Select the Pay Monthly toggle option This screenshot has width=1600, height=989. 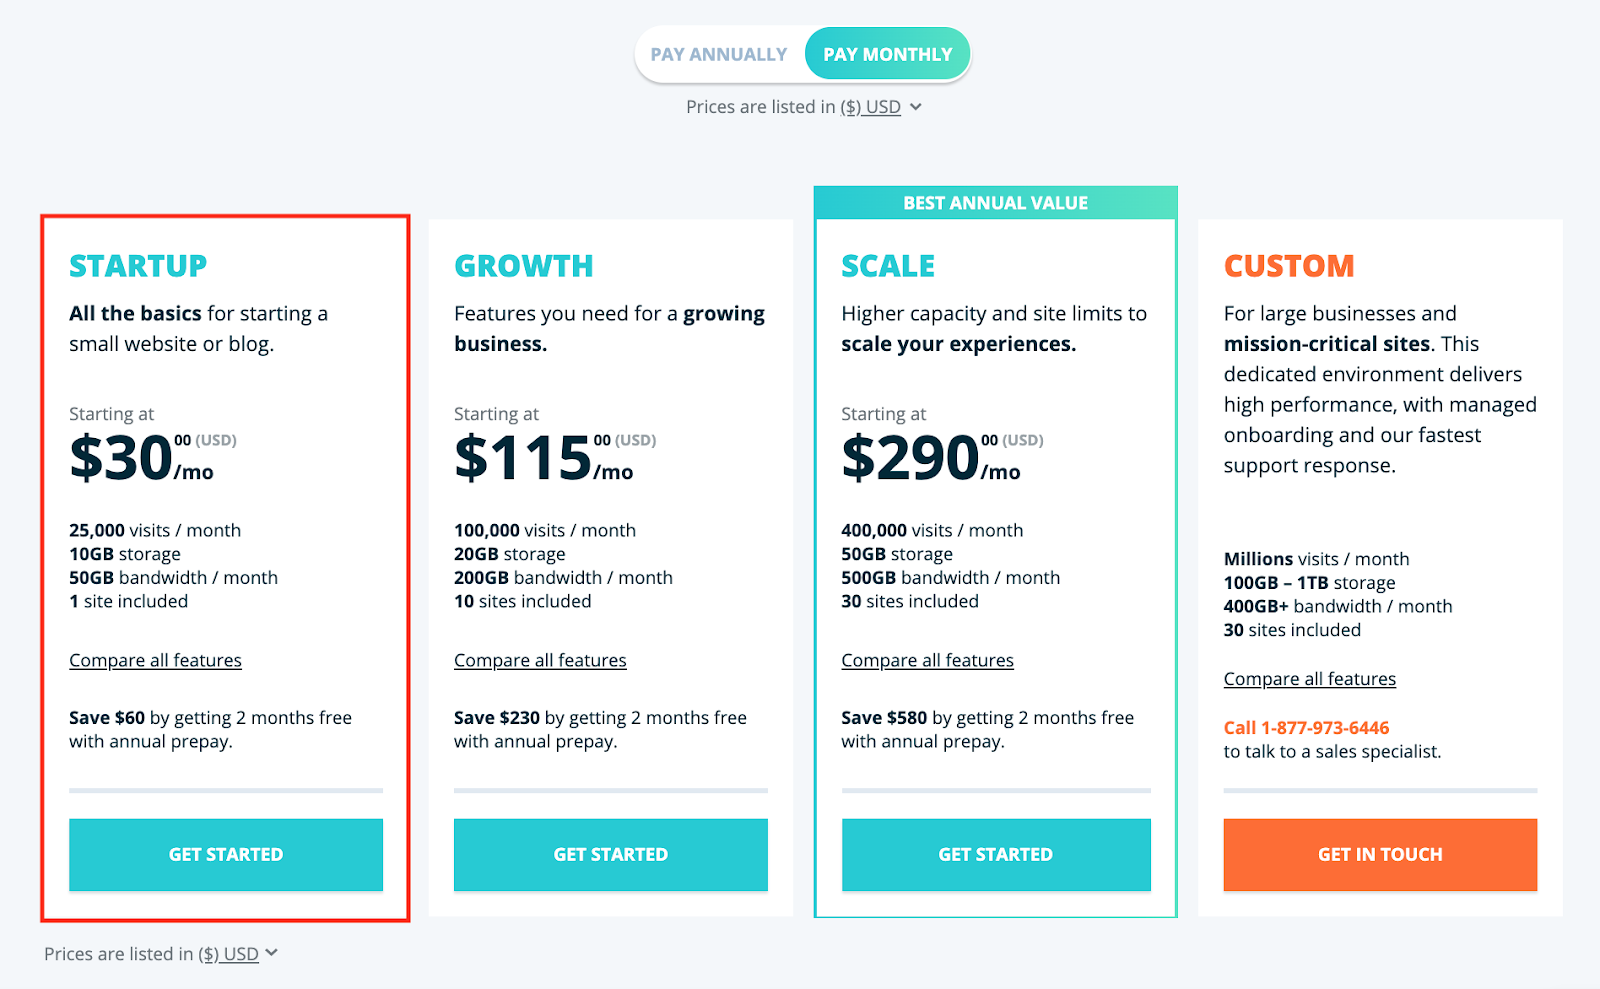click(x=887, y=54)
